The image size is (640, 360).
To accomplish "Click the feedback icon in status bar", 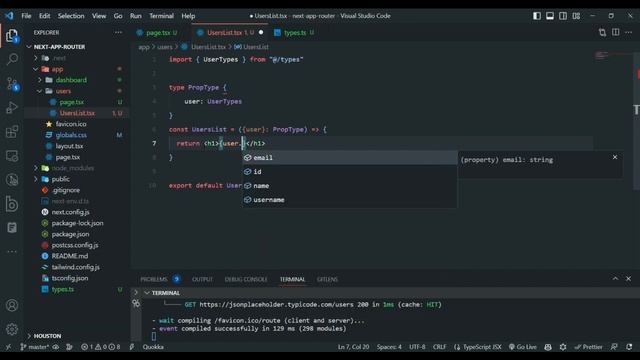I will pyautogui.click(x=614, y=347).
